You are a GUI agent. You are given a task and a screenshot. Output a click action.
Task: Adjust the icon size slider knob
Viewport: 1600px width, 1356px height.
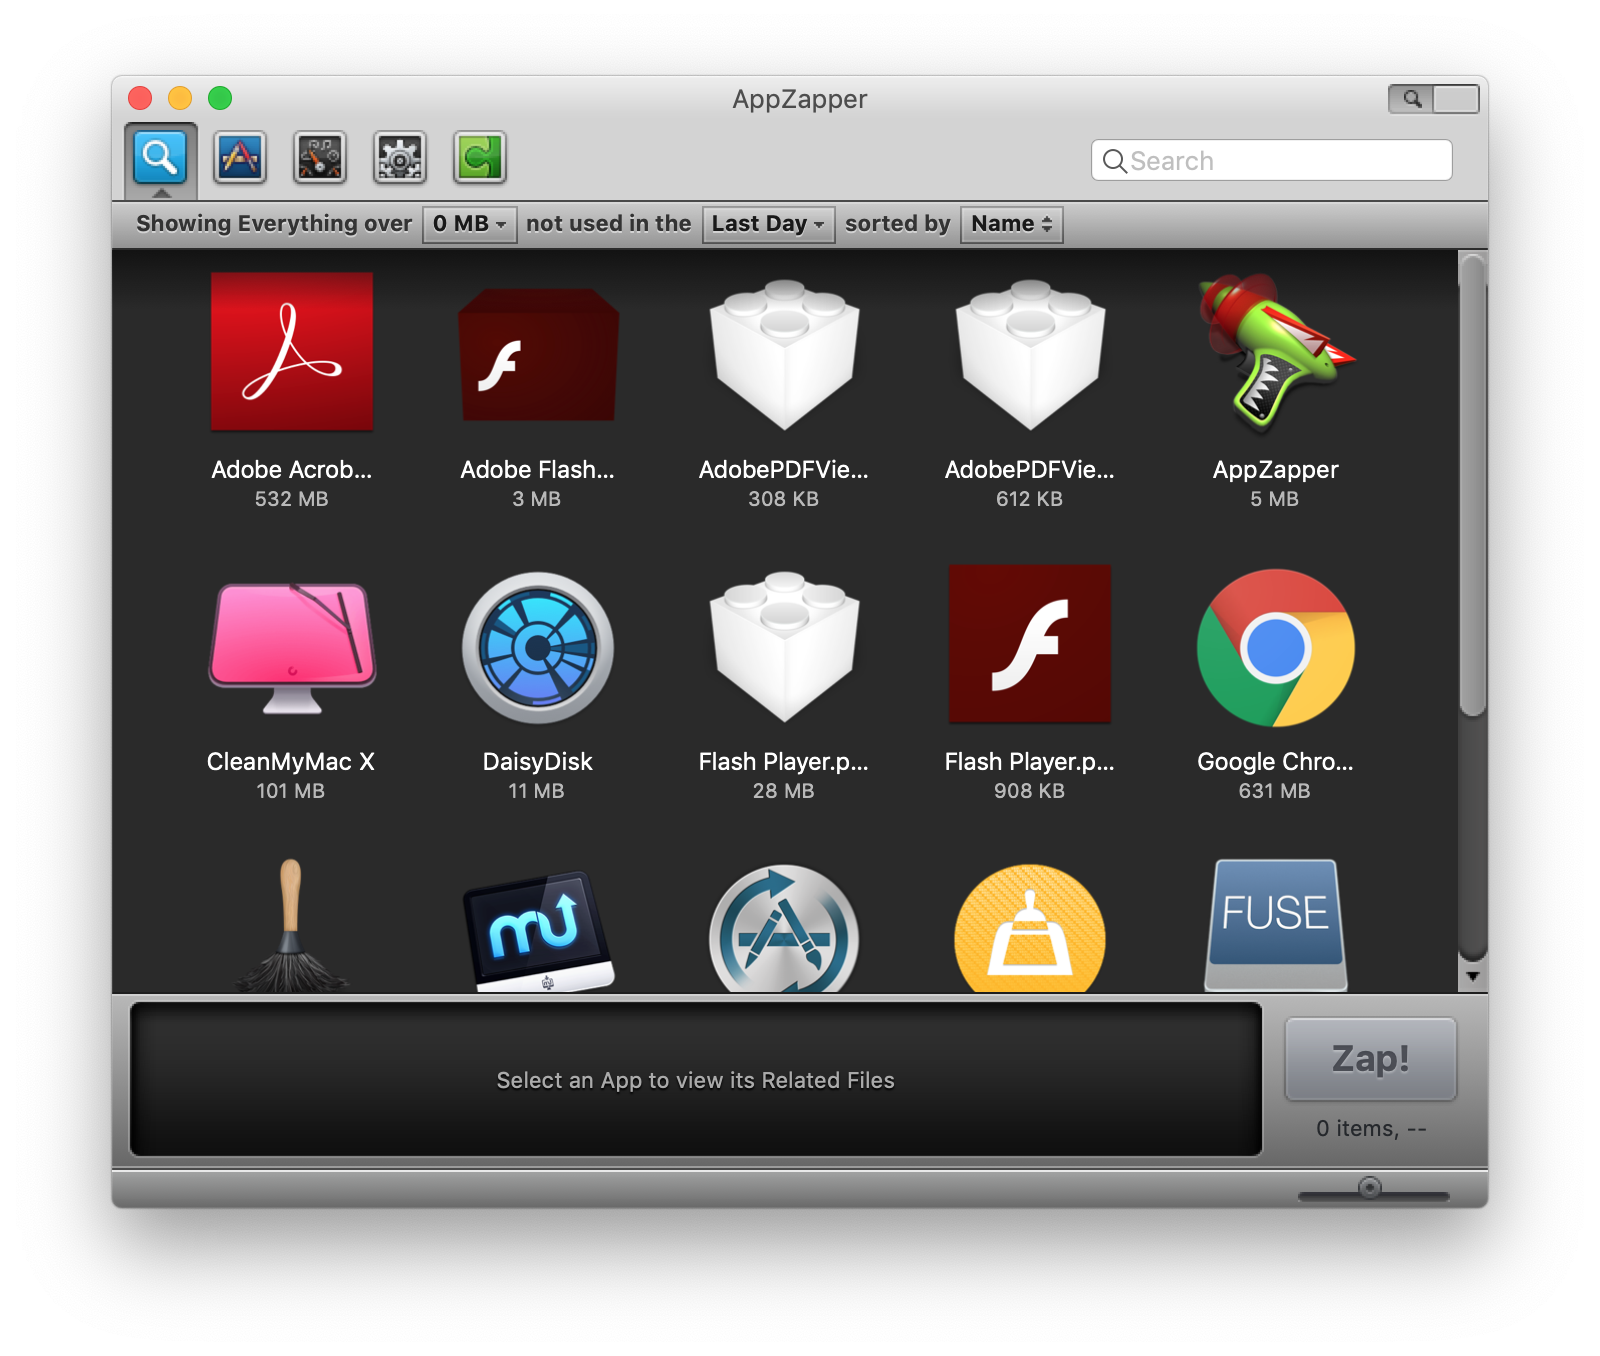click(1370, 1187)
